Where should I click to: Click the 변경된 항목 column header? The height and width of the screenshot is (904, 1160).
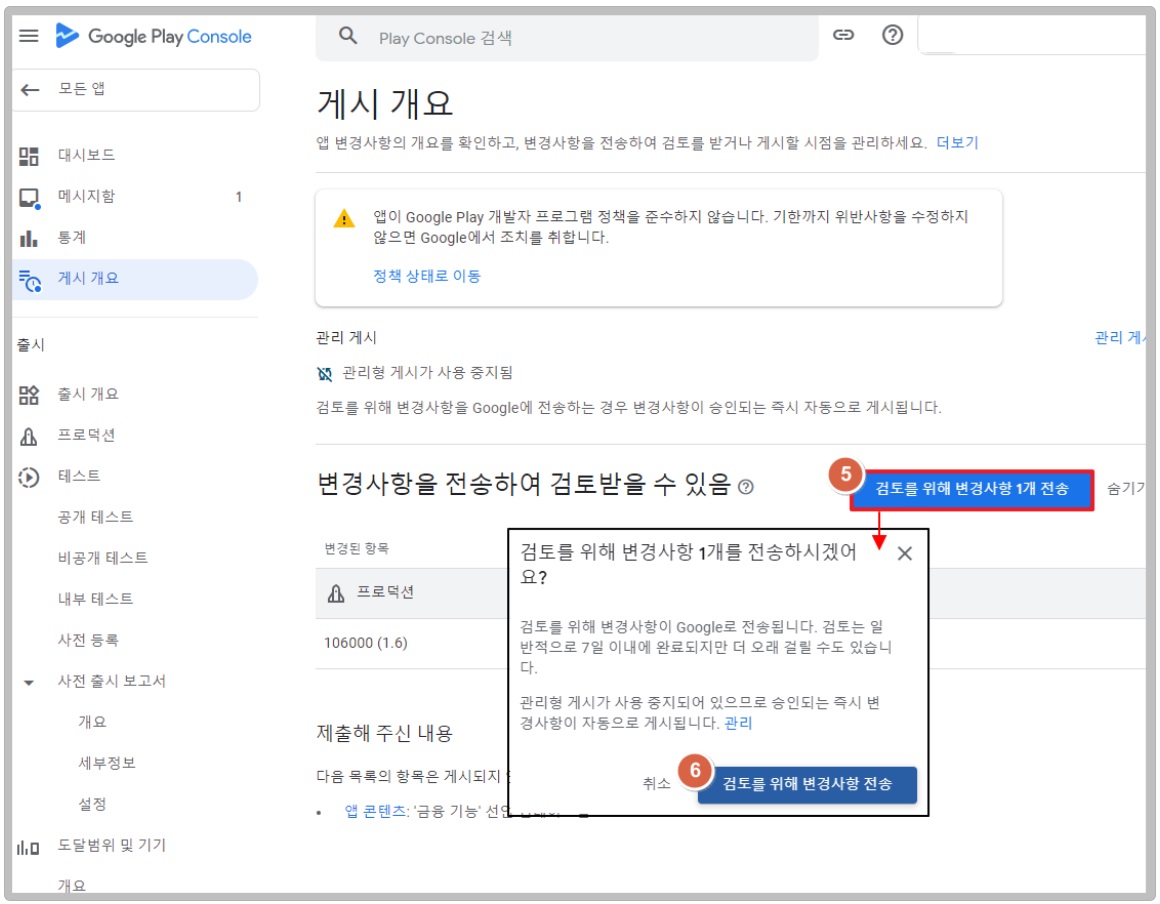357,548
